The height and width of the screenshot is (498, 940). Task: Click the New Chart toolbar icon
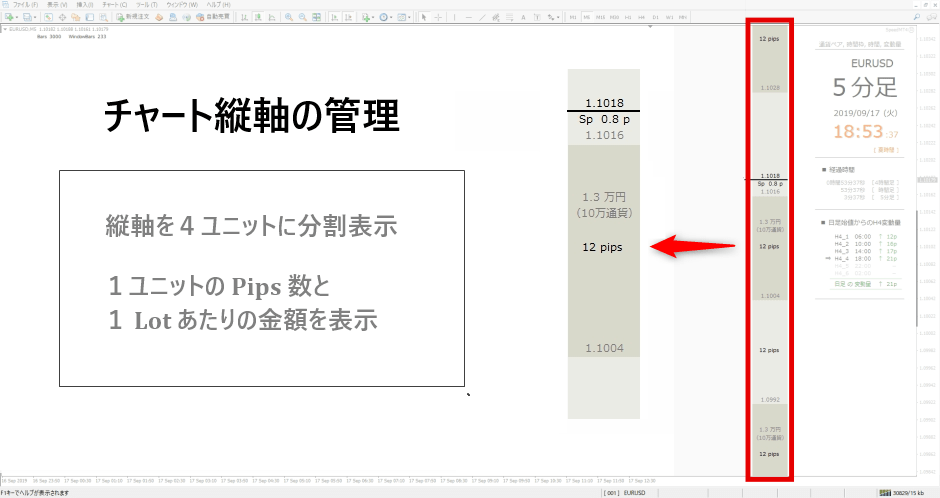9,17
